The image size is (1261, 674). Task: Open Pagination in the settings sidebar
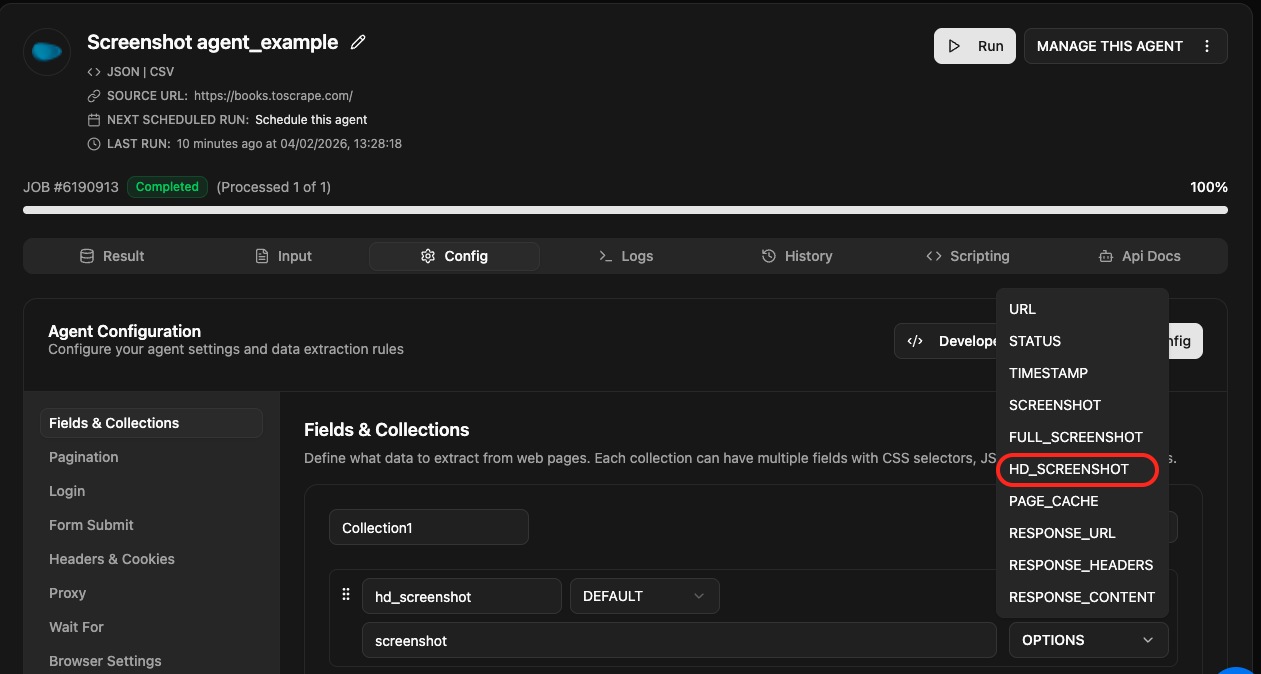click(84, 457)
